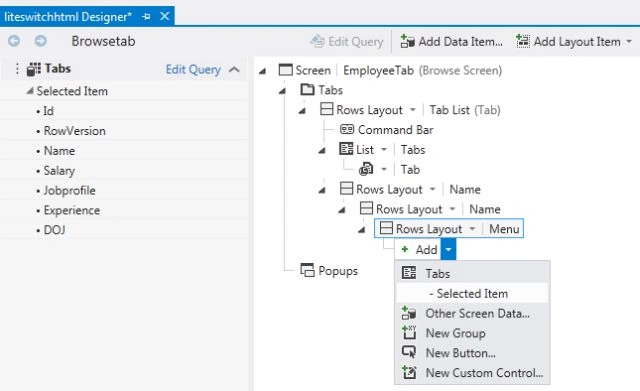
Task: Open Rows Layout dropdown for Menu
Action: [x=472, y=229]
